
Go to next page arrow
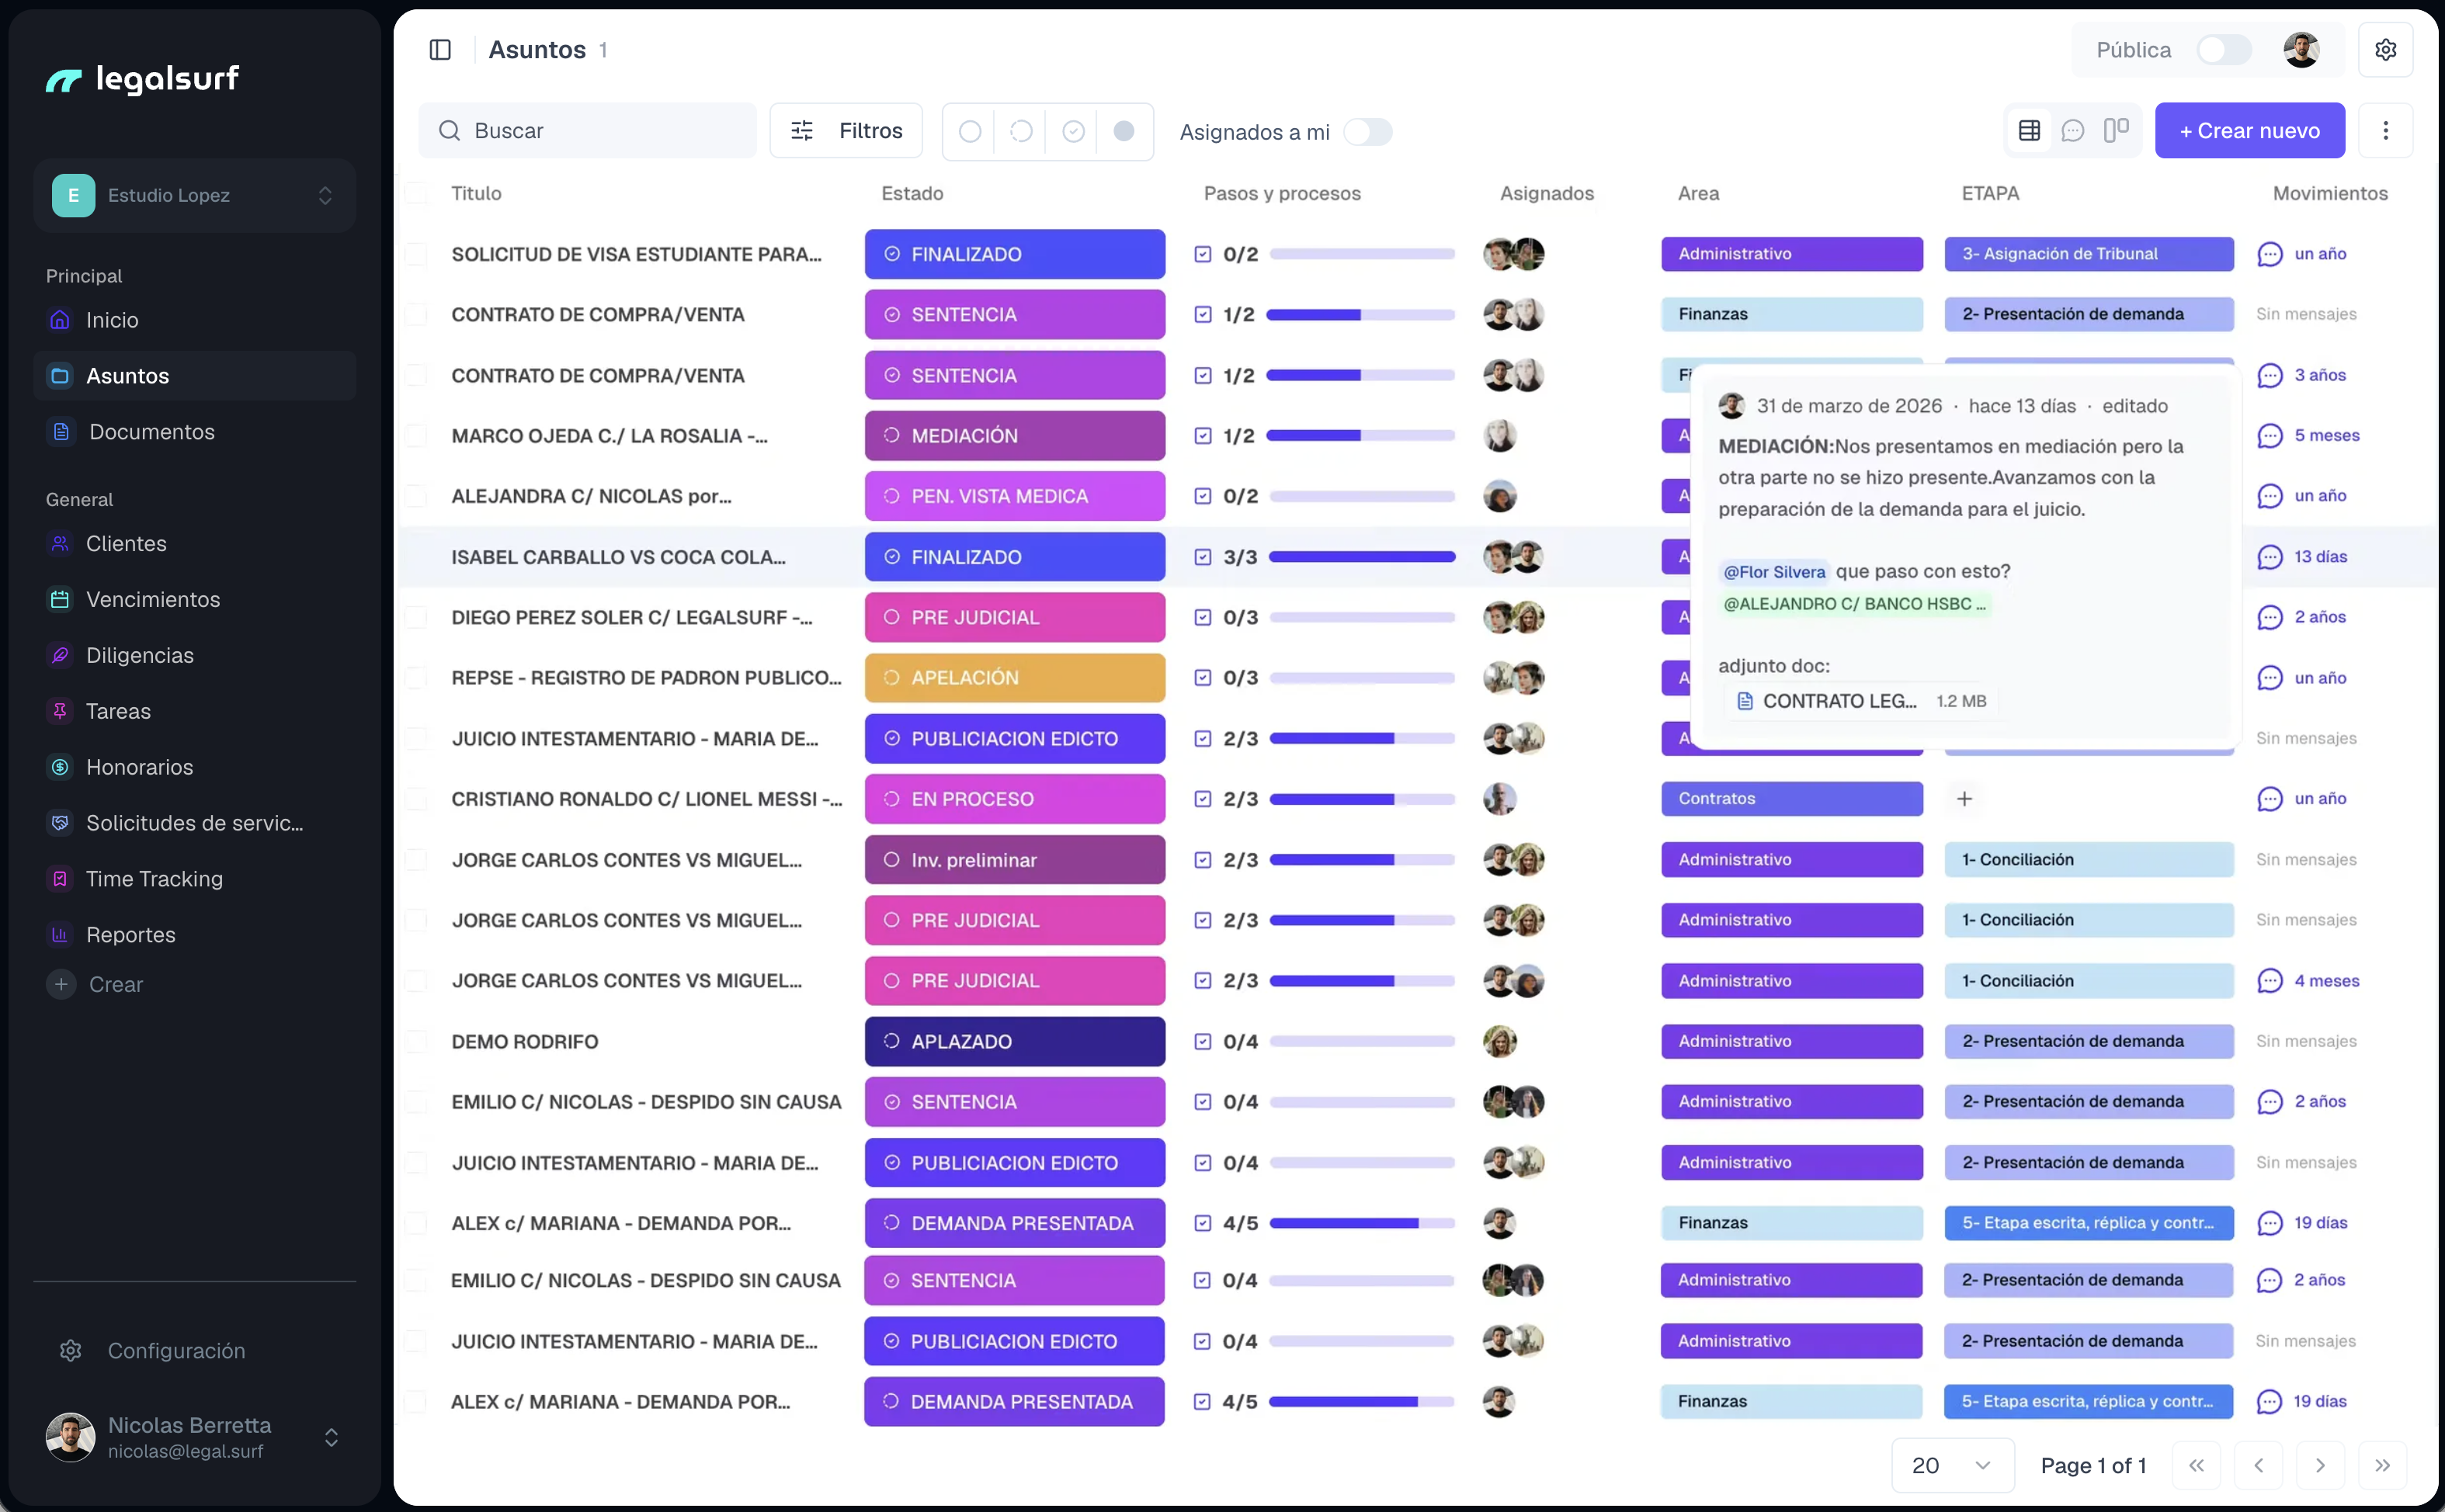(2320, 1466)
